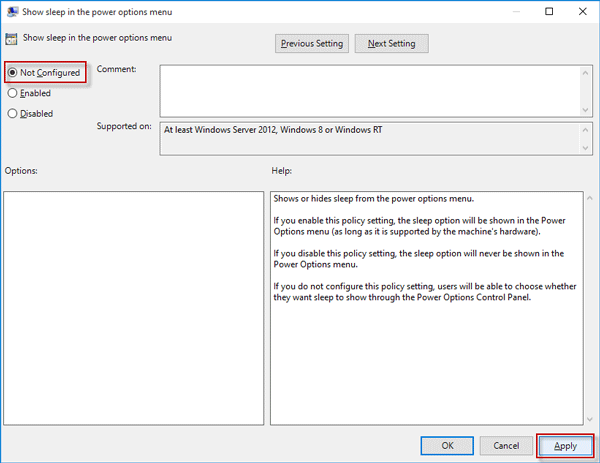
Task: Select the Disabled radio button
Action: coord(30,114)
